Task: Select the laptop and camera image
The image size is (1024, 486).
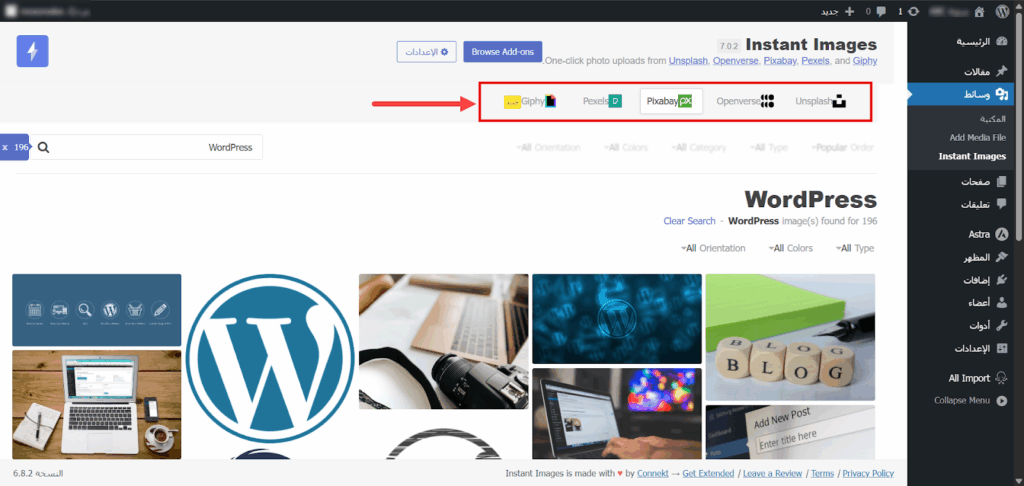Action: coord(443,341)
